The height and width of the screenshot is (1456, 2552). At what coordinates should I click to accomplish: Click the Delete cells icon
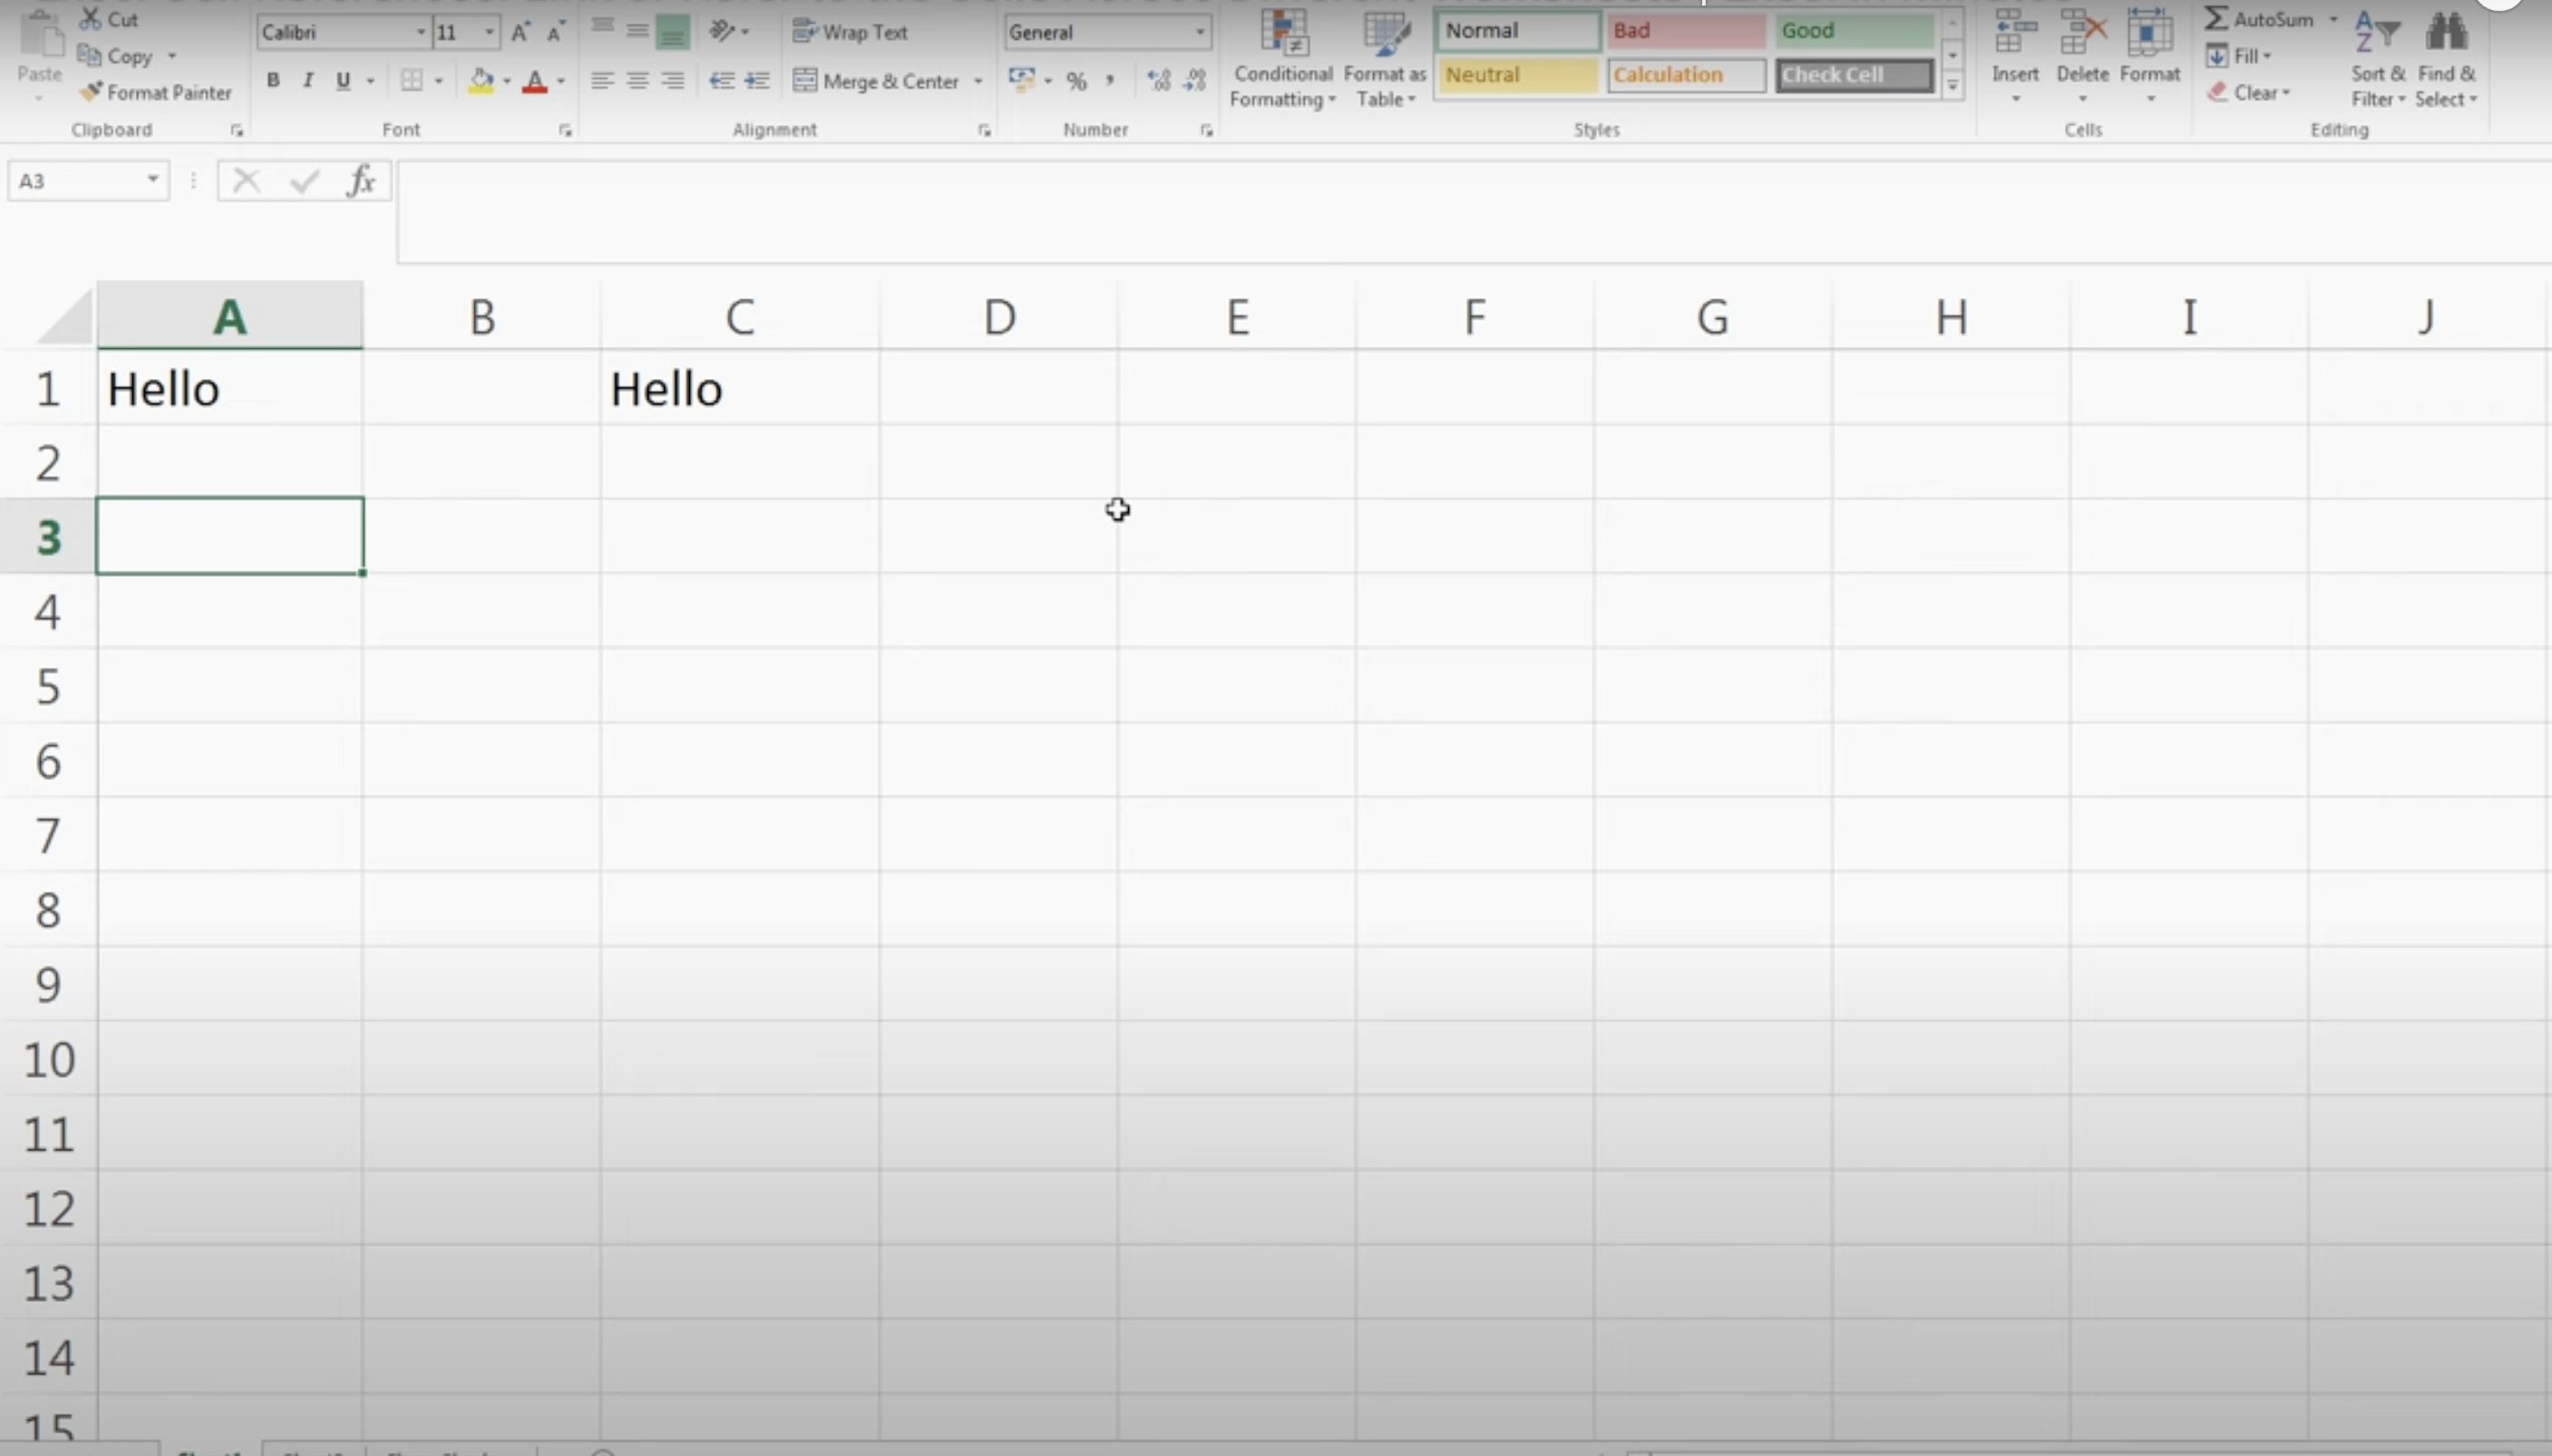[x=2083, y=33]
